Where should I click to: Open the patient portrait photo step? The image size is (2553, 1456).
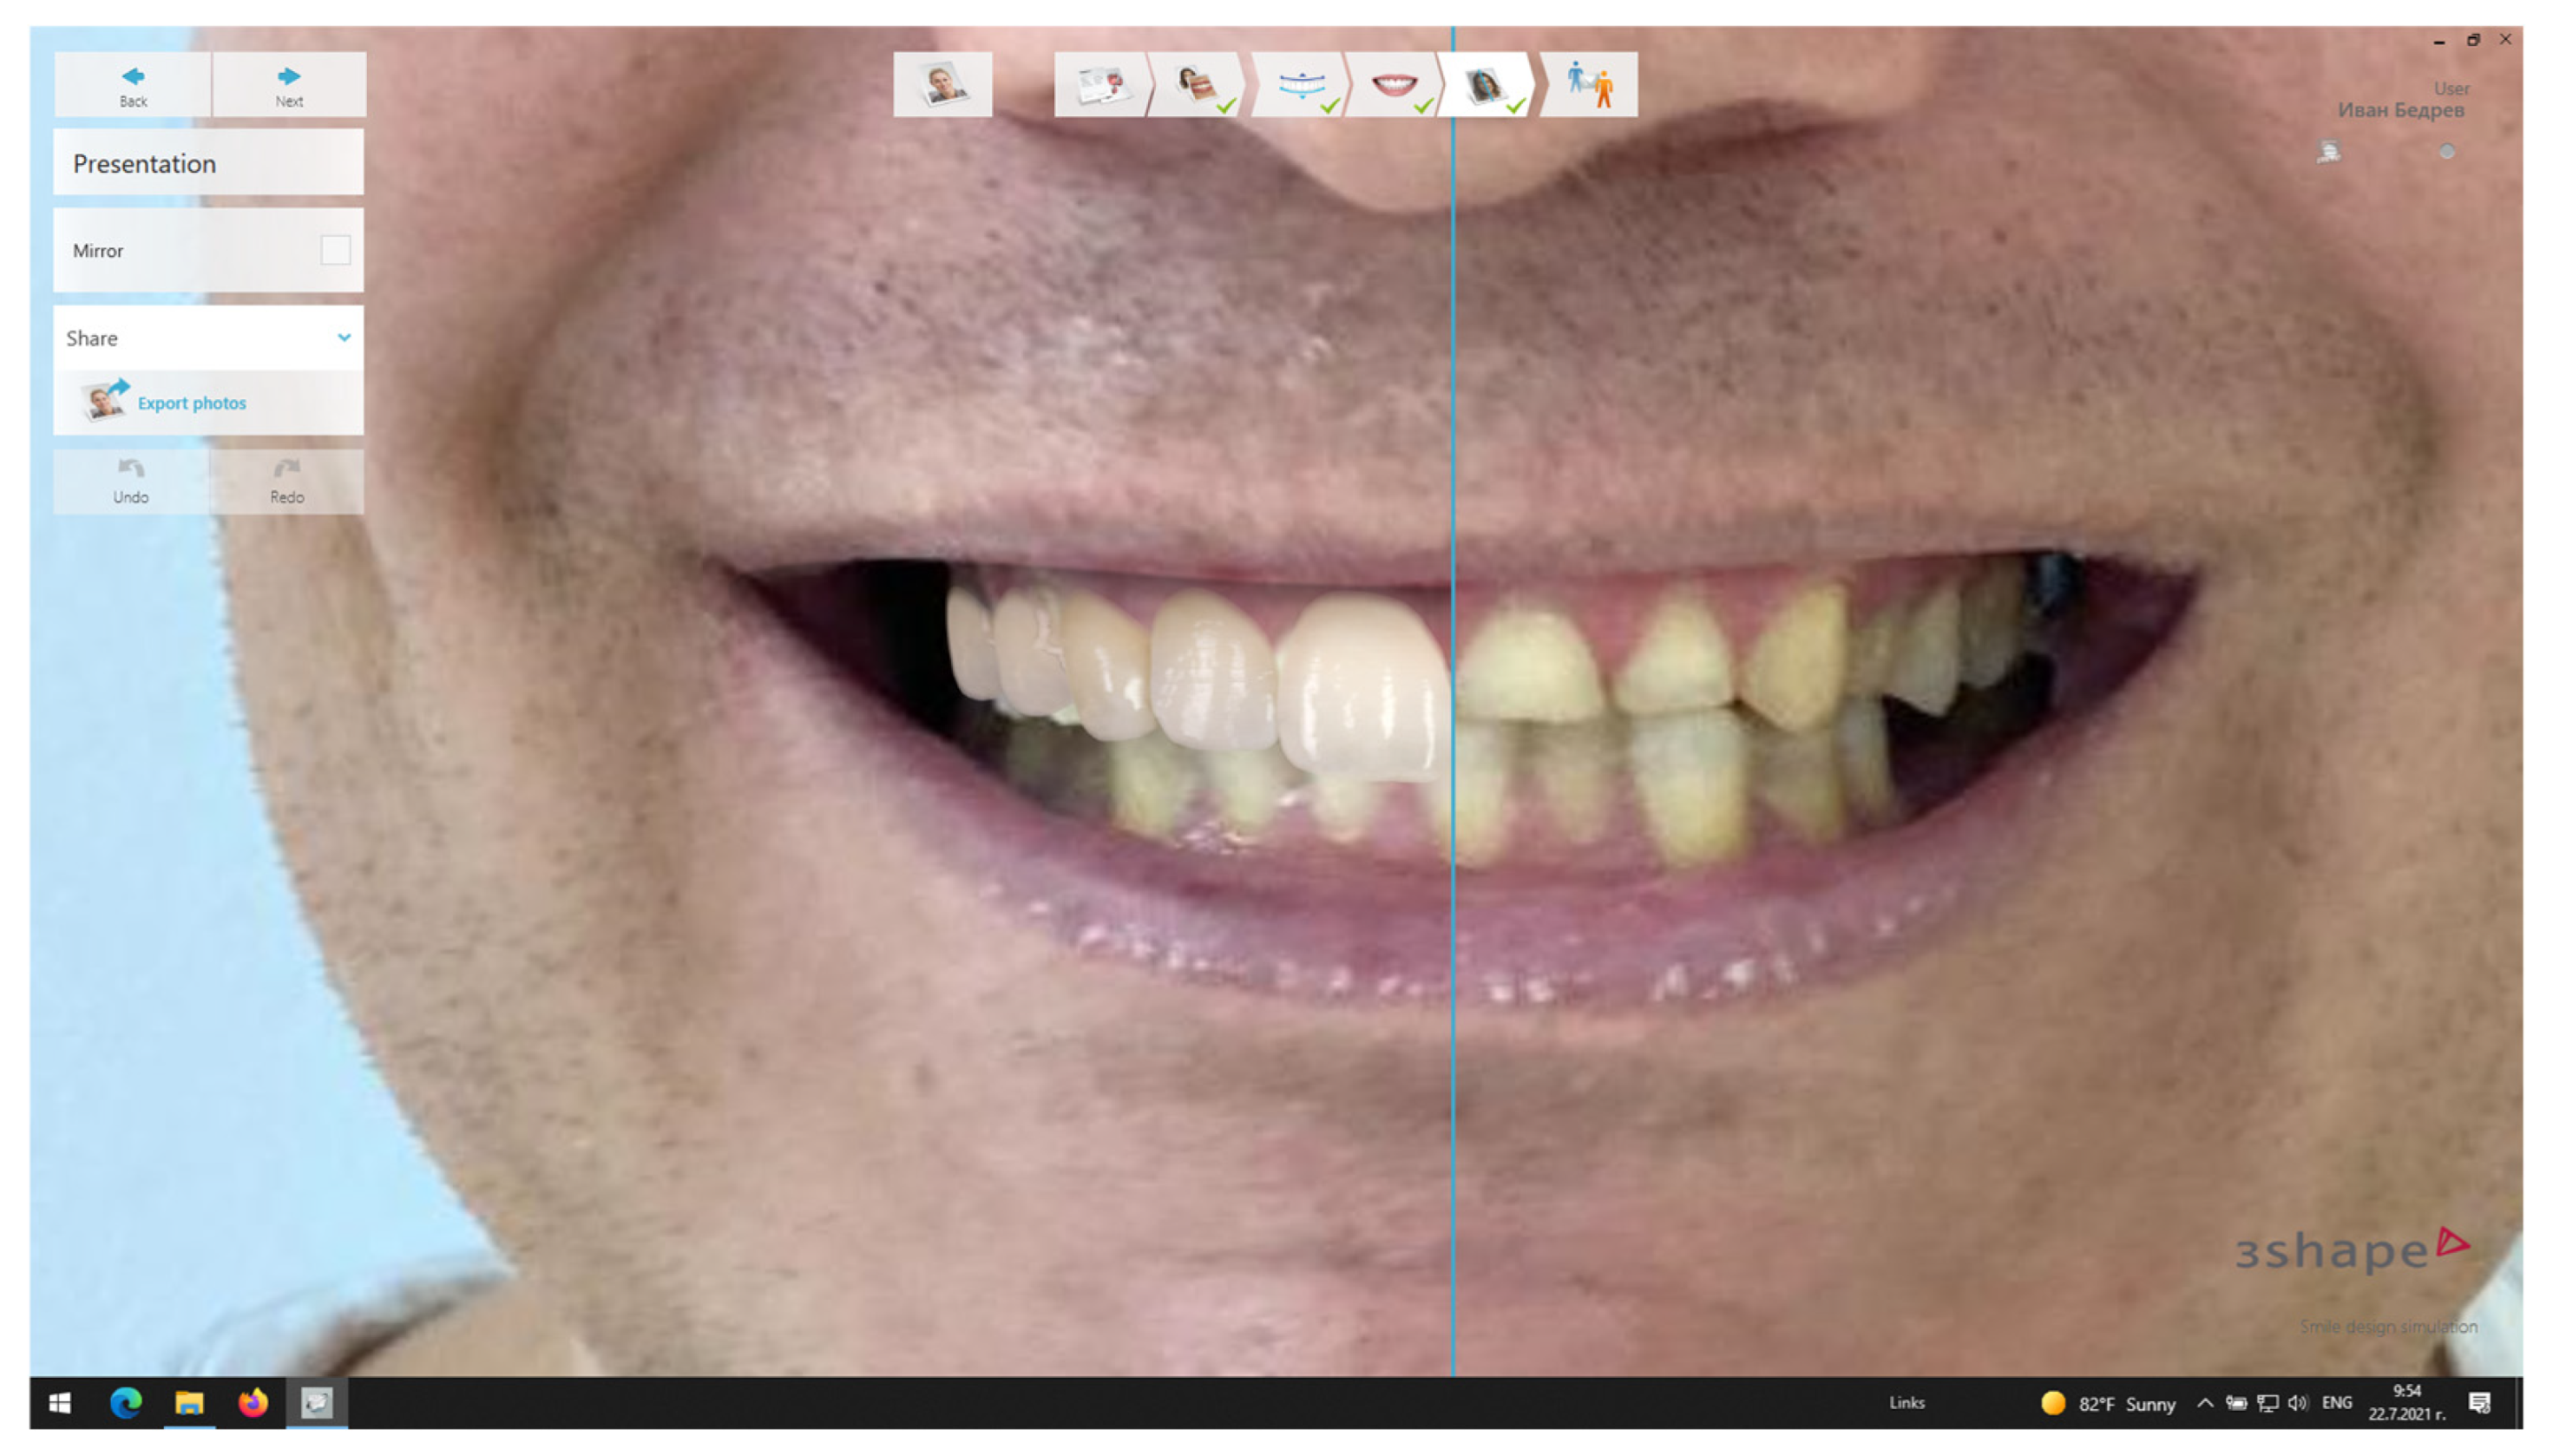click(x=942, y=85)
